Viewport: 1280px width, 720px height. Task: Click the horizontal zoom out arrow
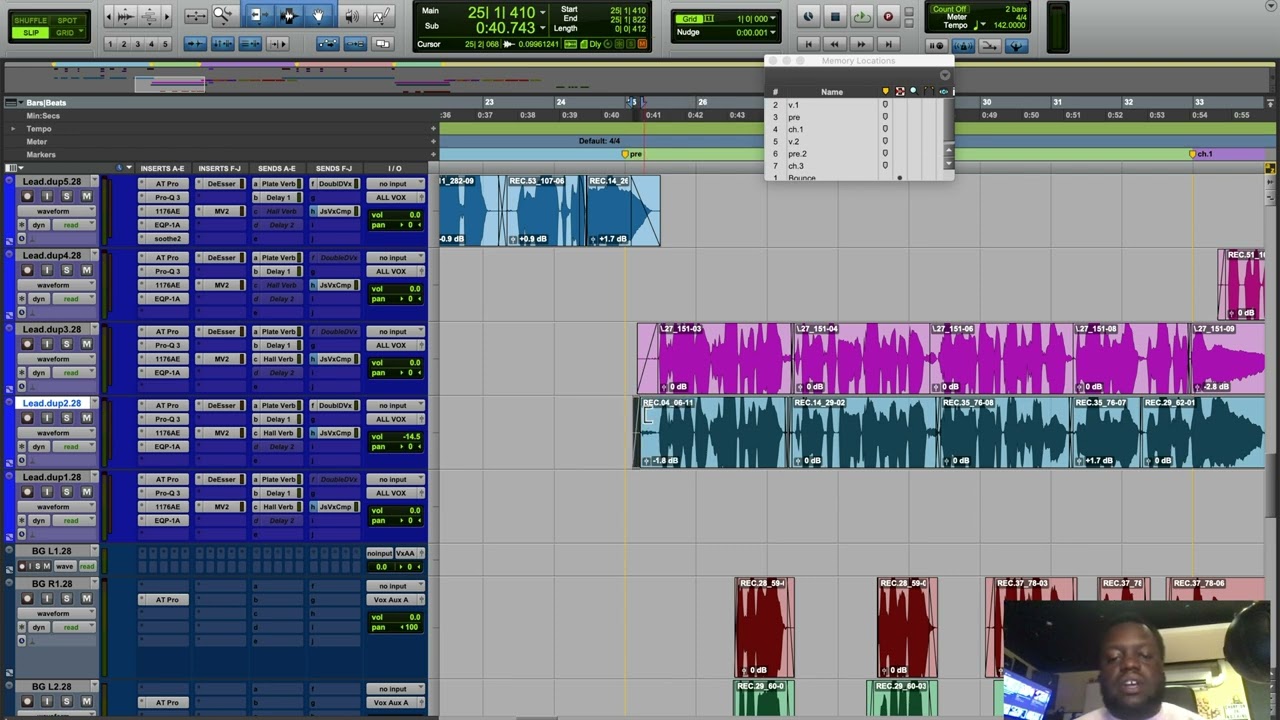click(x=109, y=15)
